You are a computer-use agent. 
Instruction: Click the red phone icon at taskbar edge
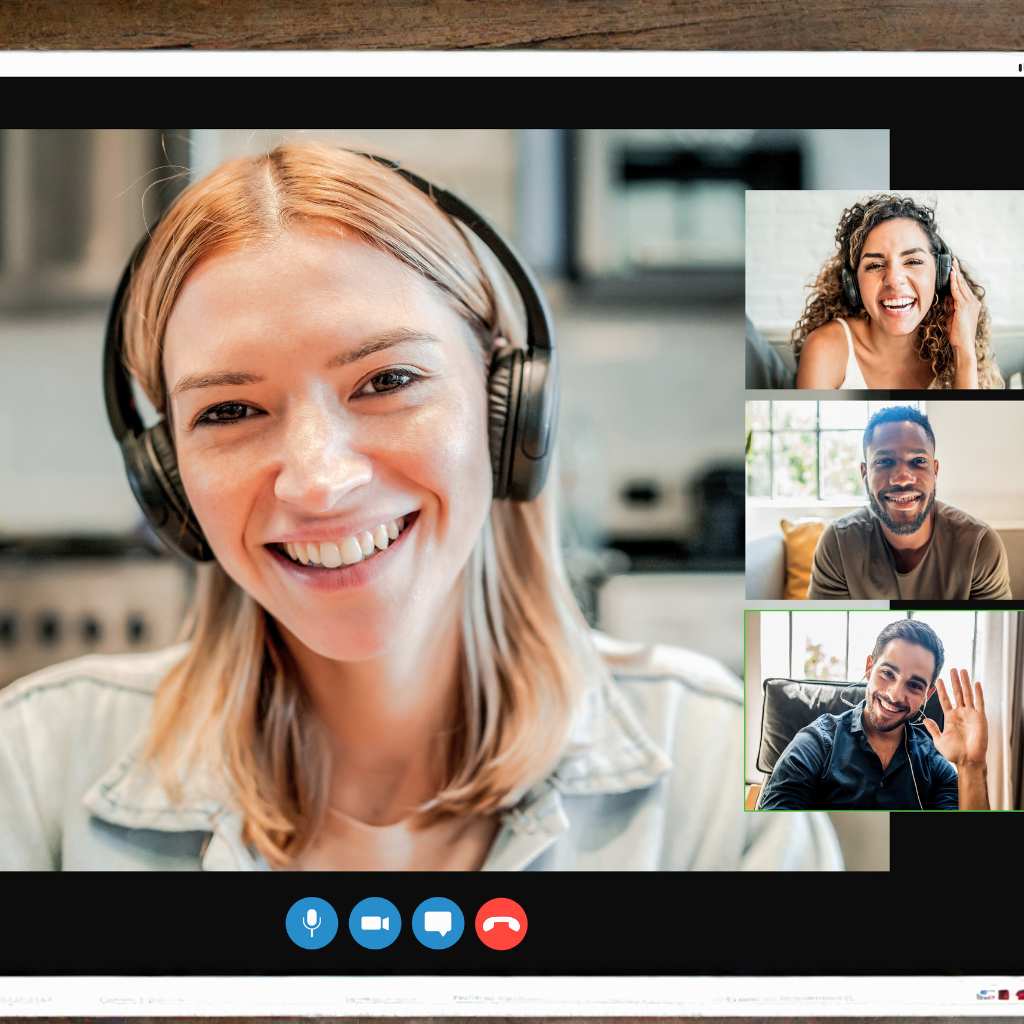pos(1019,995)
